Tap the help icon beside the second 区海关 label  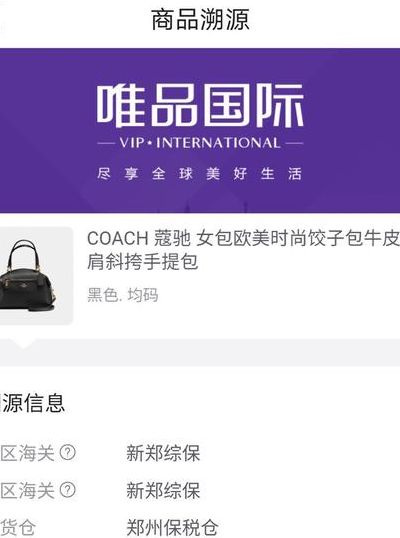pos(68,490)
